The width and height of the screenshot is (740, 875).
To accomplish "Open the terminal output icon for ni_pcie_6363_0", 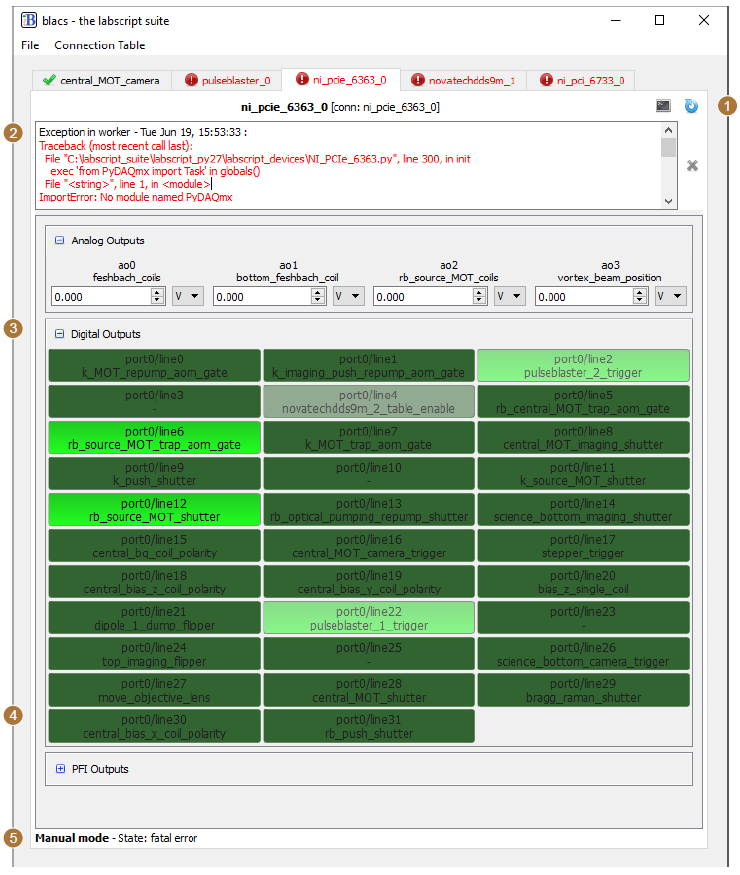I will (663, 106).
